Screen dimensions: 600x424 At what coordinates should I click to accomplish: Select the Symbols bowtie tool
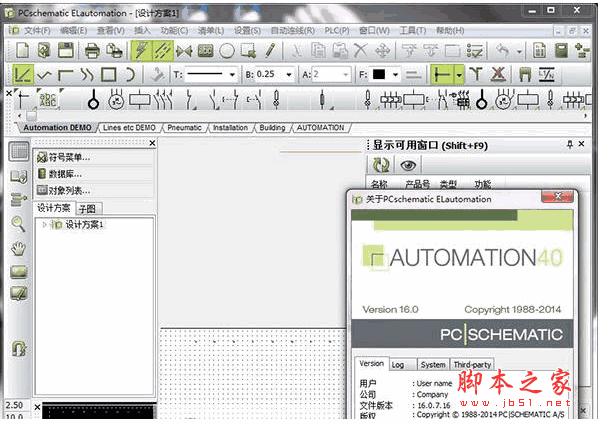184,51
